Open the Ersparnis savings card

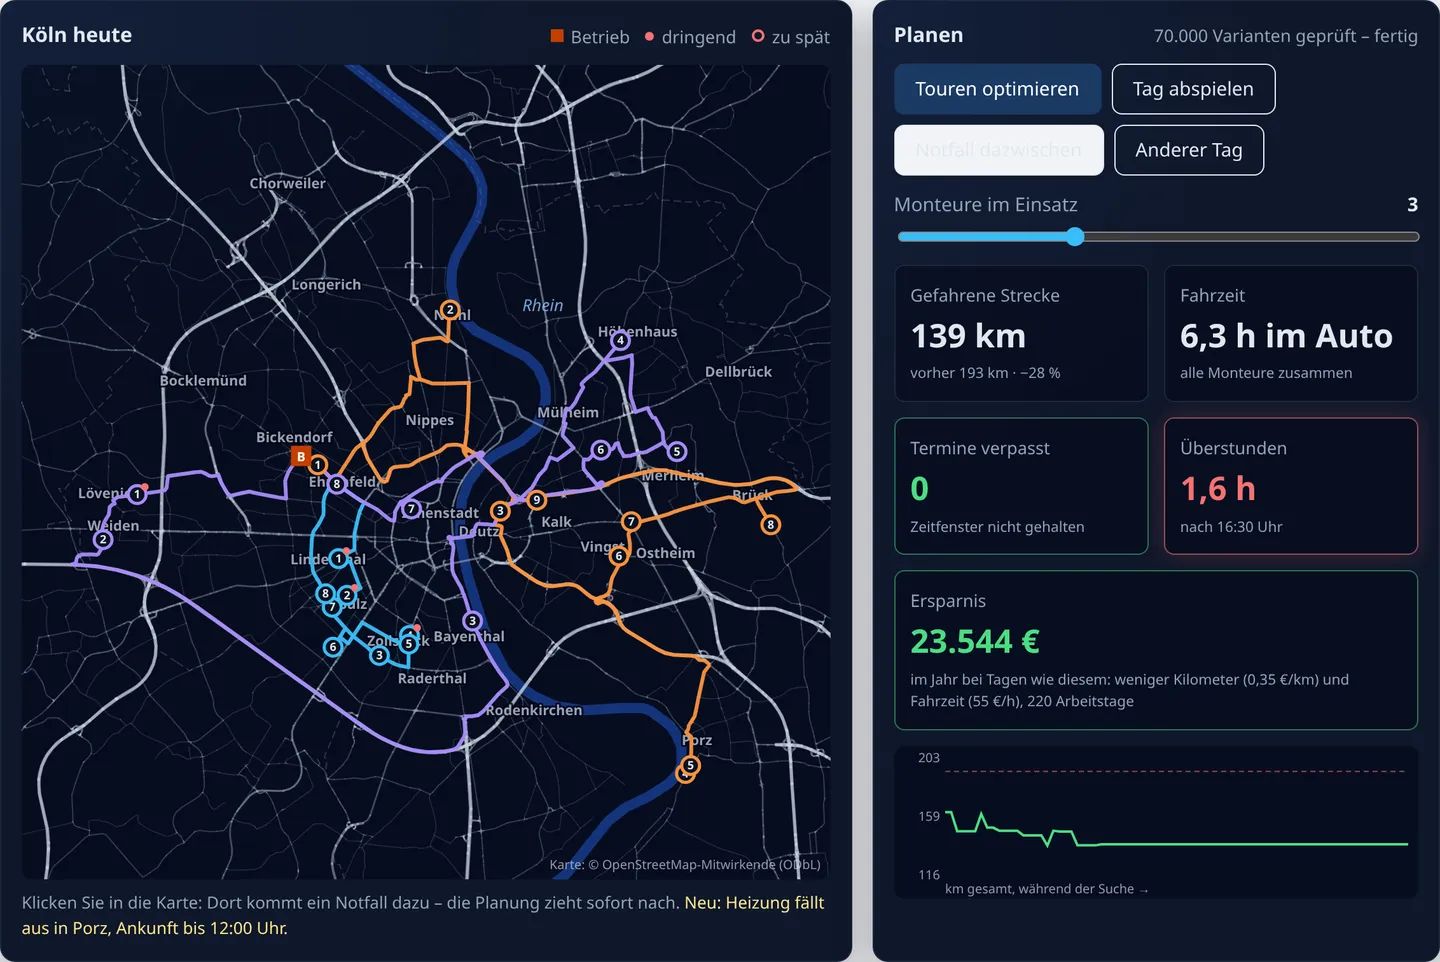click(1156, 650)
